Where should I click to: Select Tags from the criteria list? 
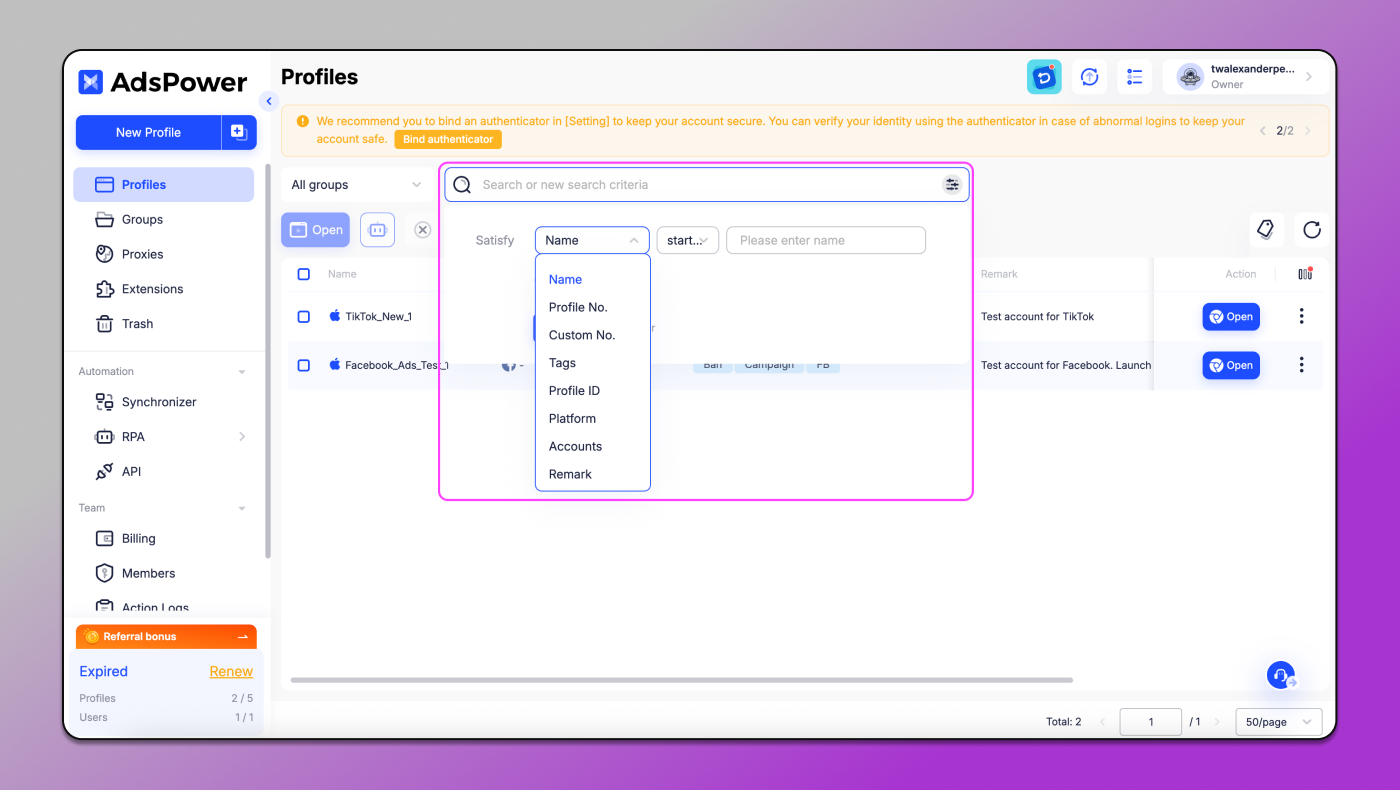point(562,363)
